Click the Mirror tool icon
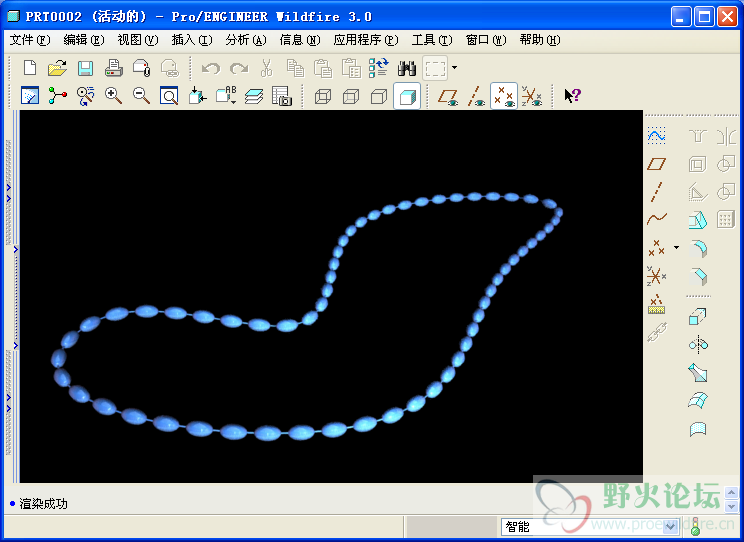Viewport: 744px width, 542px height. [698, 345]
